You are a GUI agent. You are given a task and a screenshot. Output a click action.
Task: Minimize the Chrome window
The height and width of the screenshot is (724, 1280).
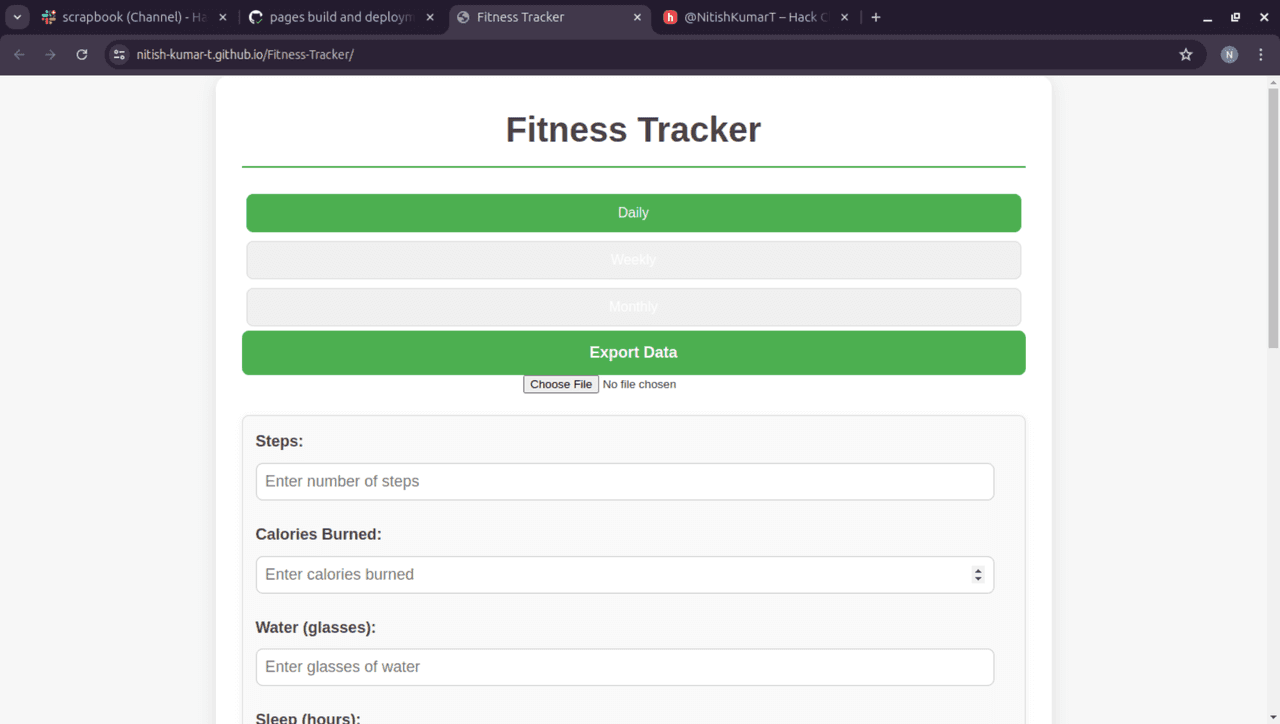click(1207, 17)
